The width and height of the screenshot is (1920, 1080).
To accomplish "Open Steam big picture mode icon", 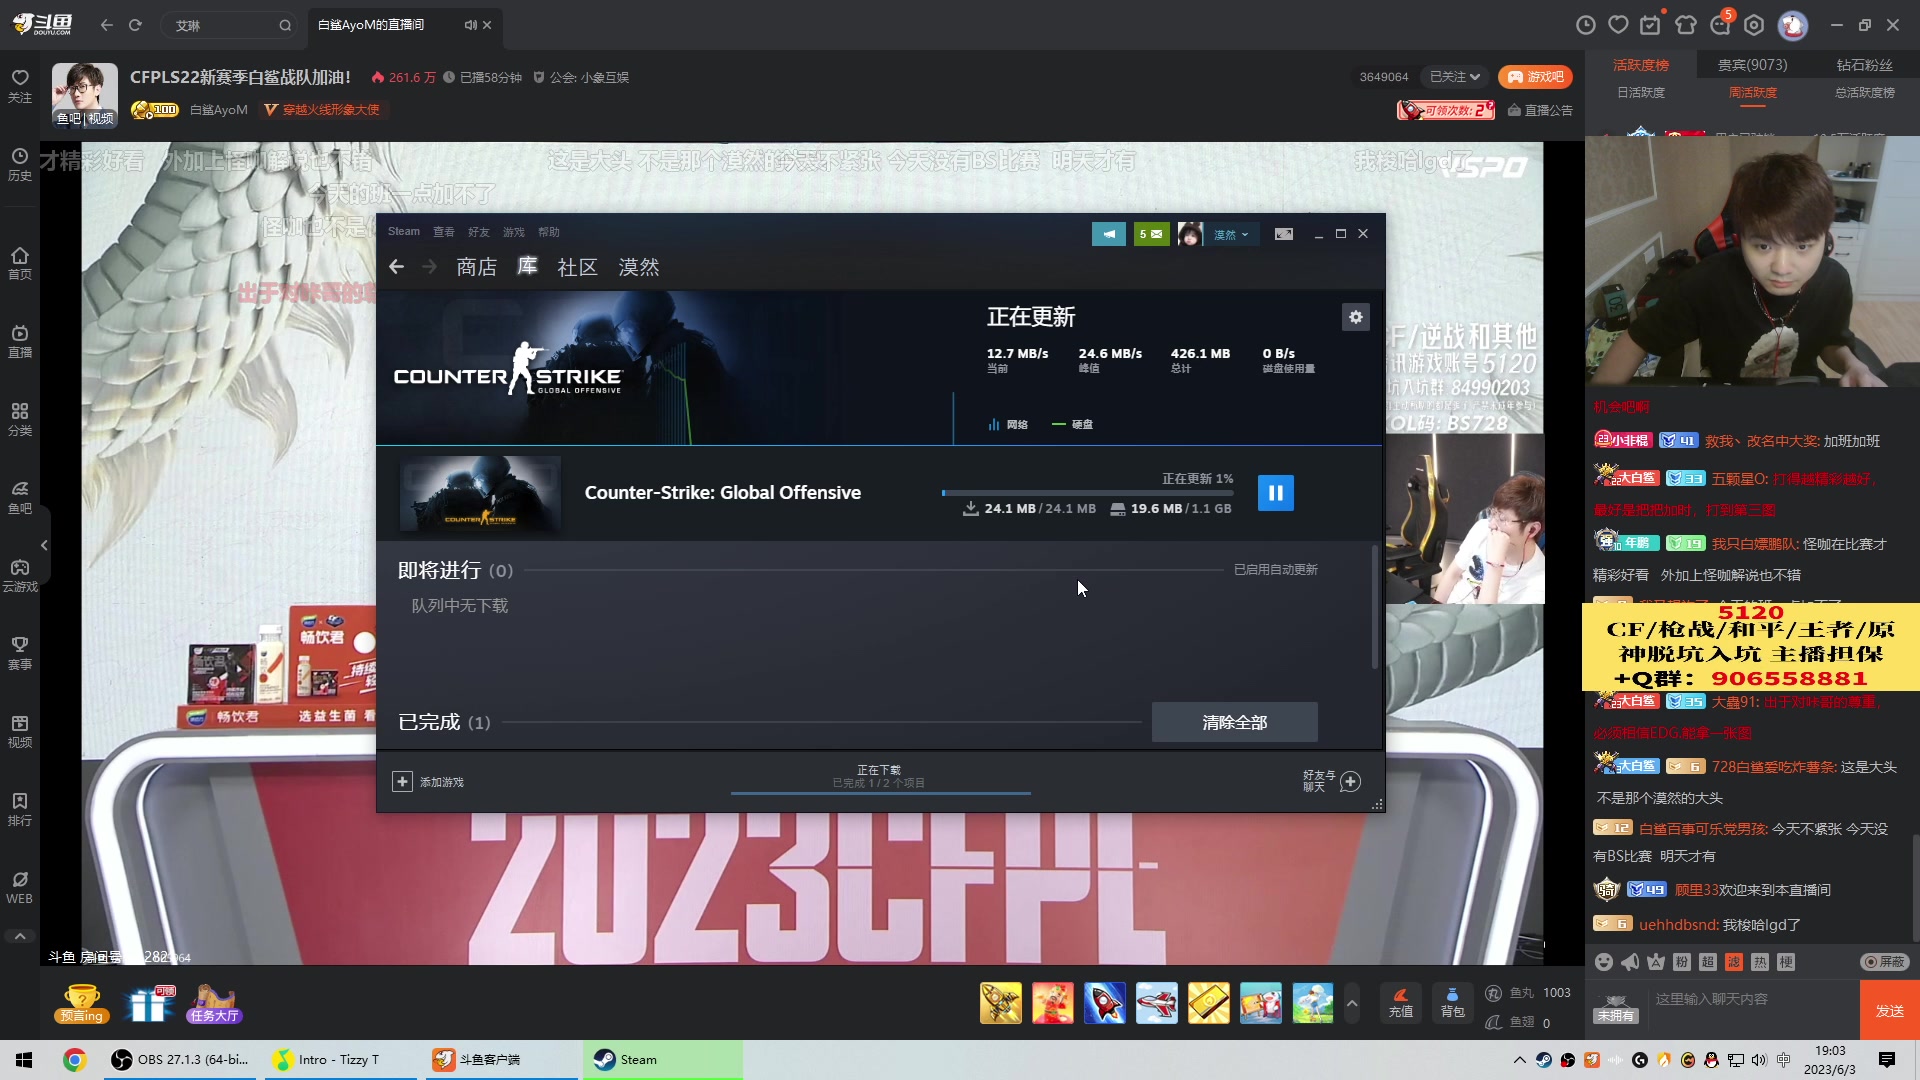I will (x=1284, y=234).
